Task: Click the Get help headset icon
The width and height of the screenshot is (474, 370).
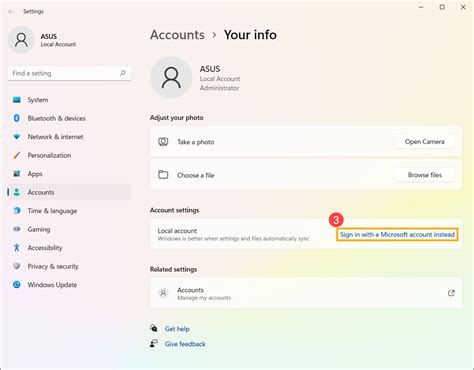Action: click(154, 328)
